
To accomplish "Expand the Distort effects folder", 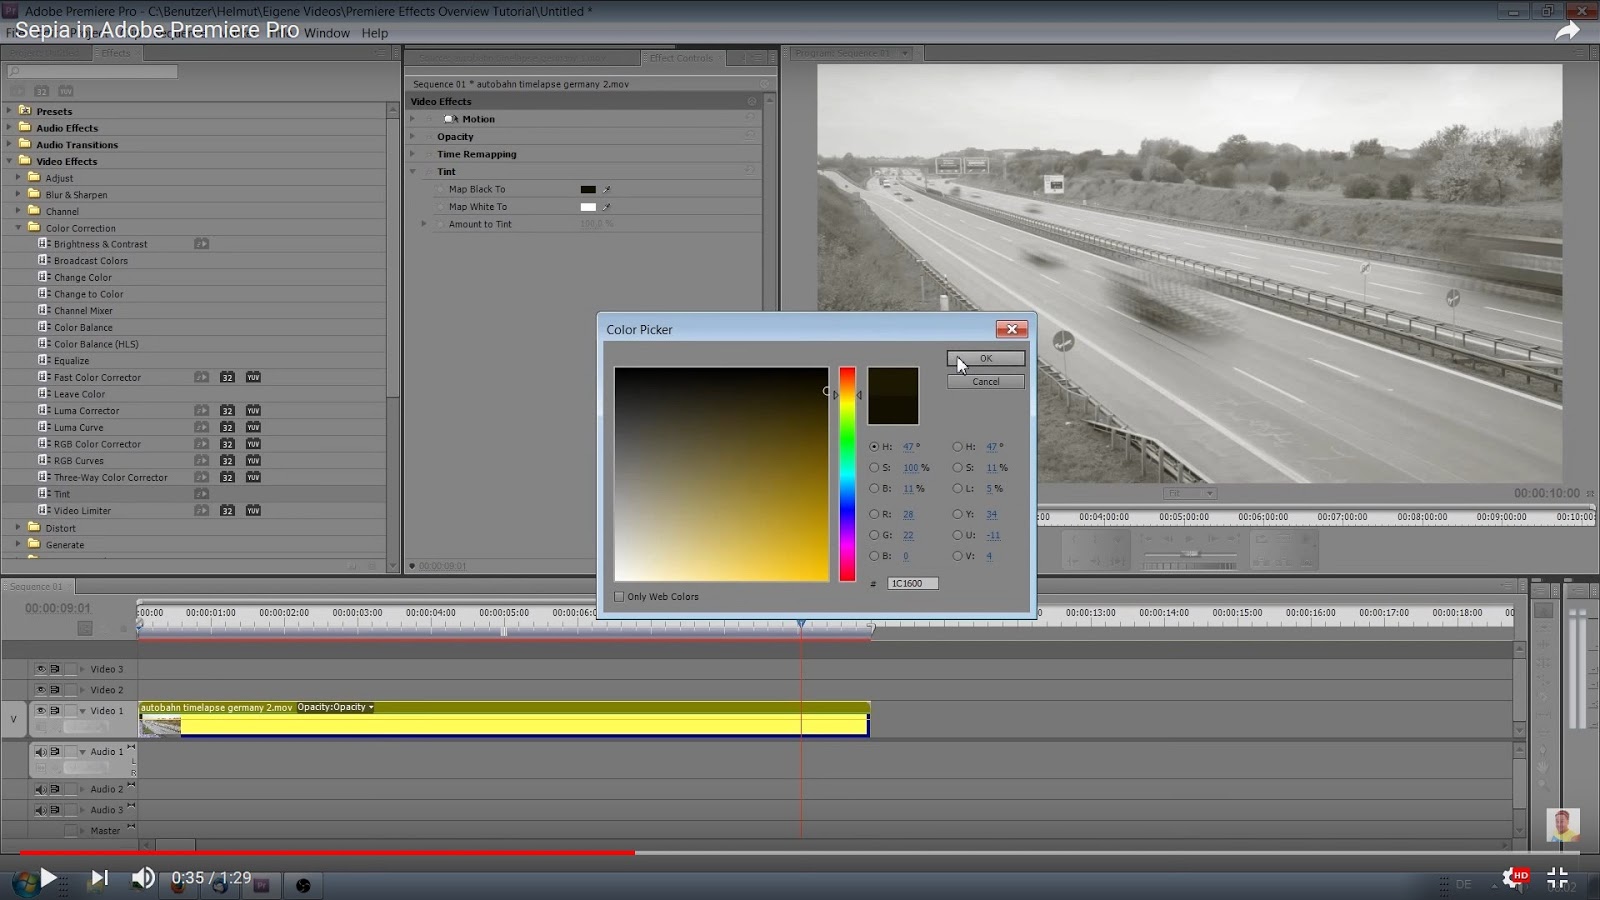I will (17, 528).
